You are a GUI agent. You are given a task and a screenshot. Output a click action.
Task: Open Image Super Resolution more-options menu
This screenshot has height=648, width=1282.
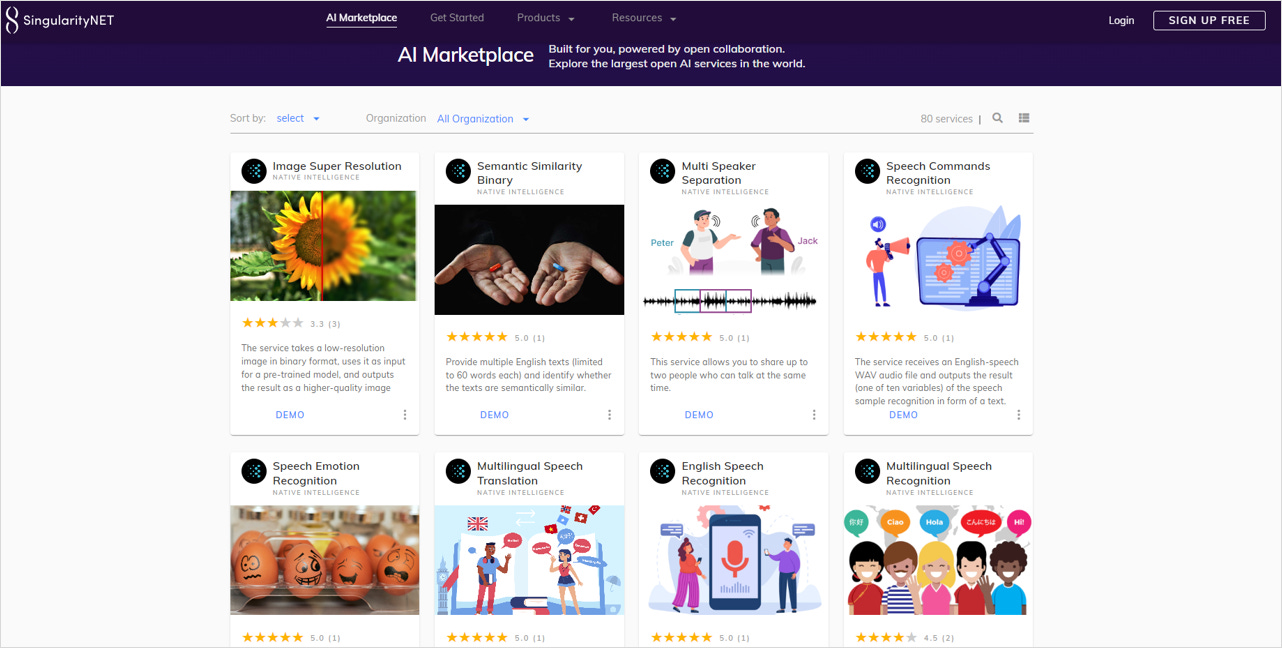coord(405,415)
